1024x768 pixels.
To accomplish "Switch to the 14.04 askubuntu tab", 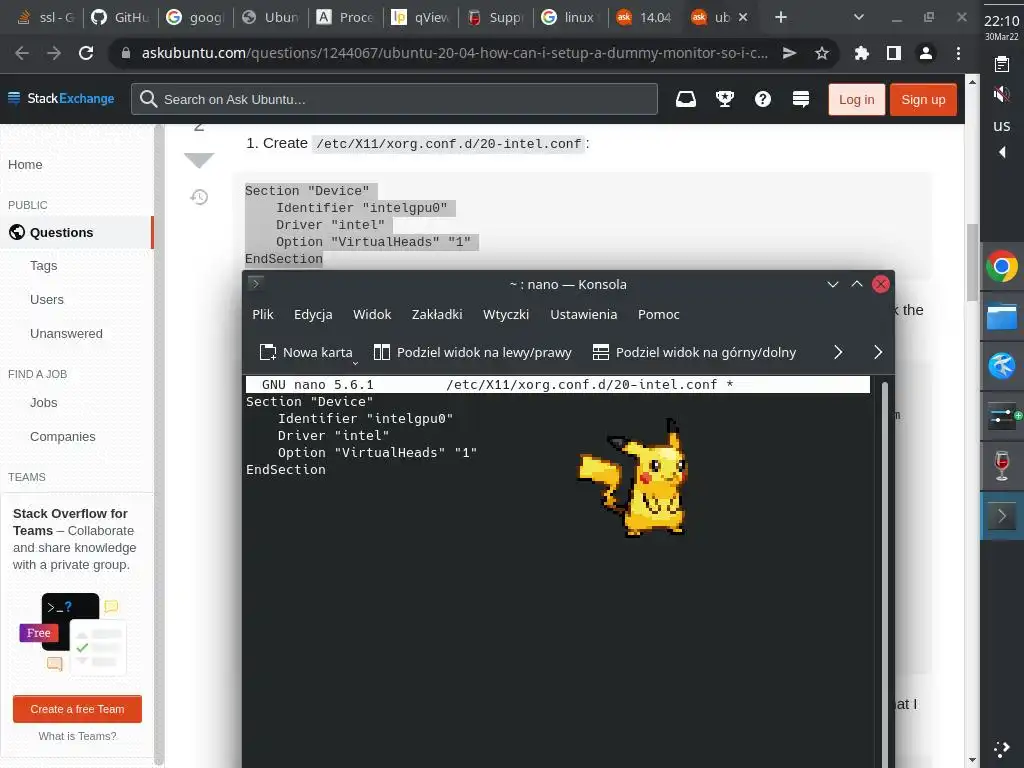I will 646,18.
